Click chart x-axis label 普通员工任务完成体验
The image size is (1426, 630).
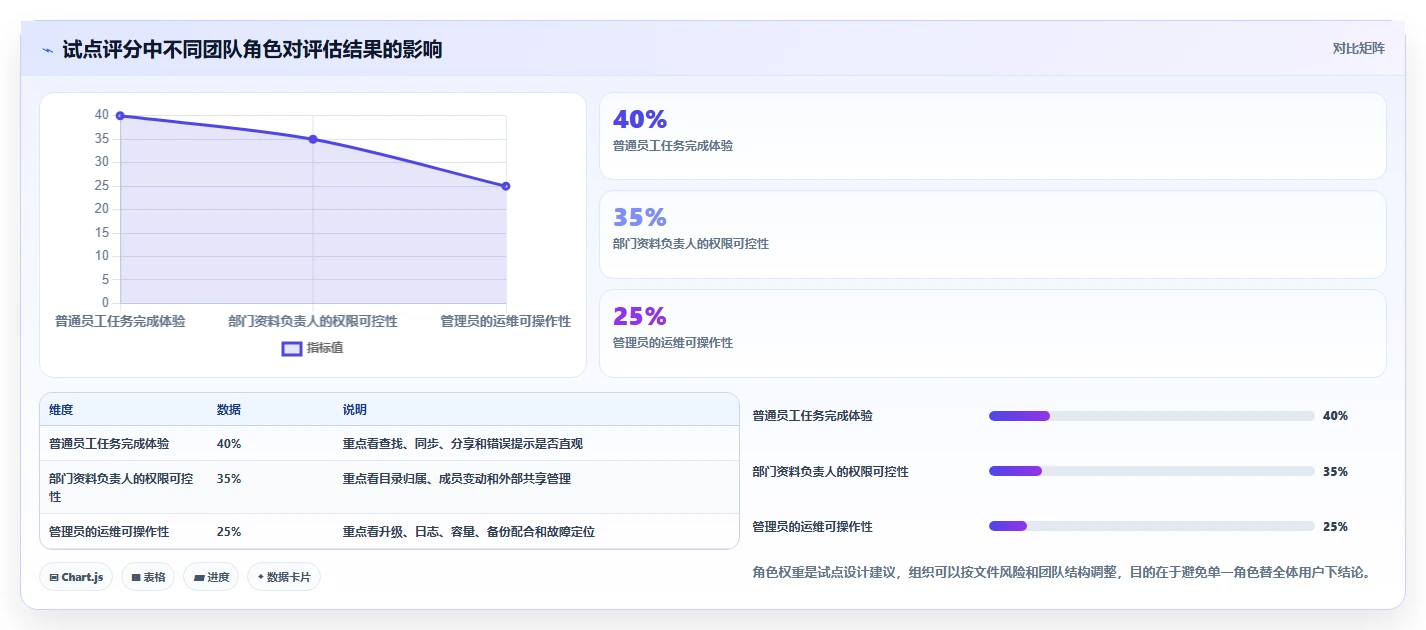click(x=120, y=321)
